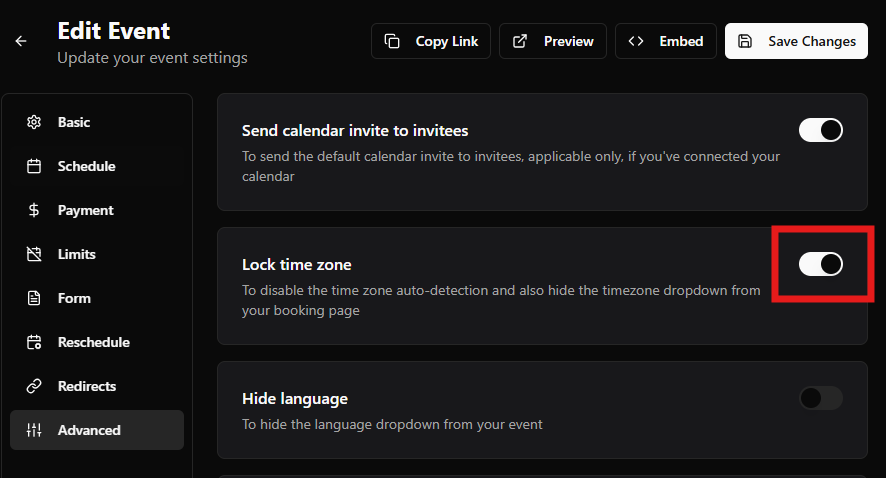Click the Lock time zone setting title

point(297,265)
